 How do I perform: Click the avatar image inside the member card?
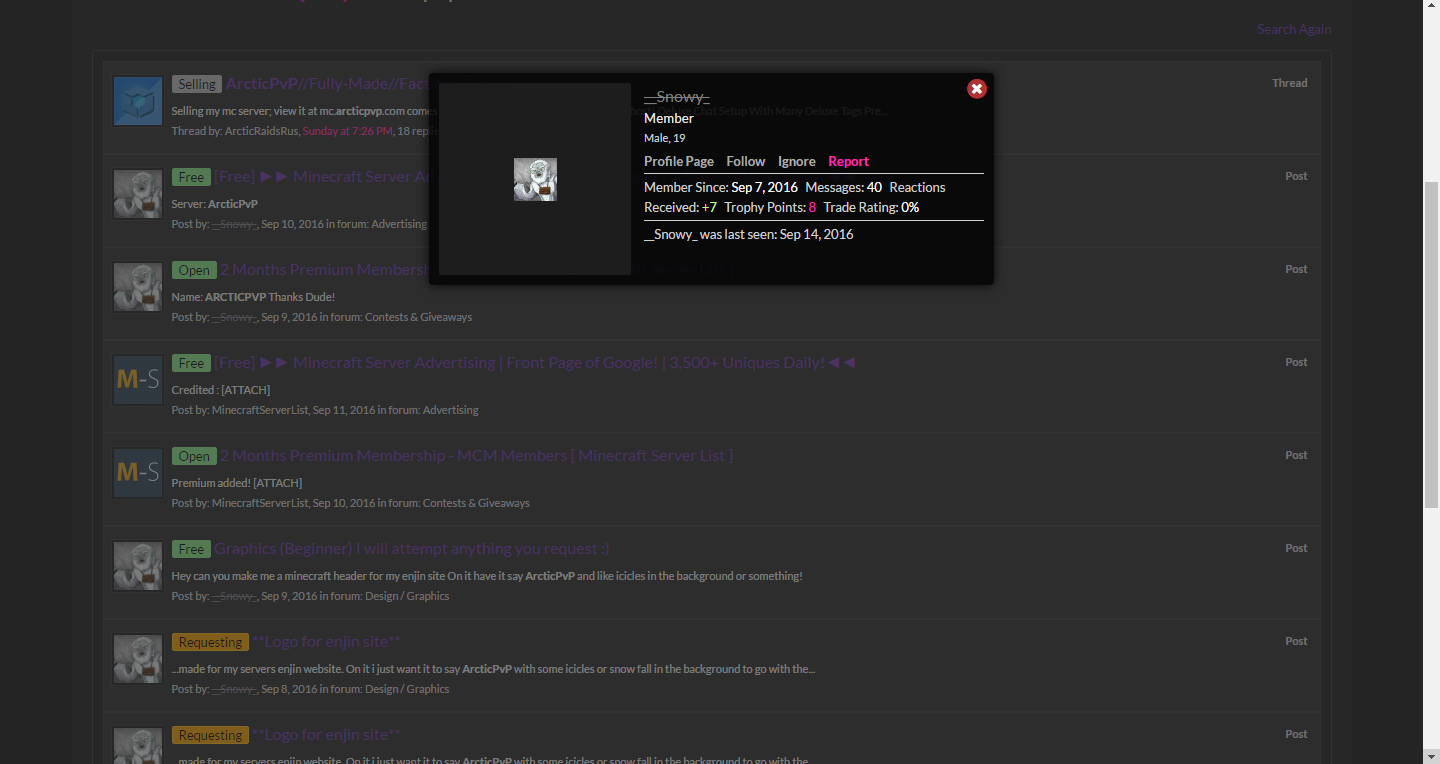tap(535, 179)
